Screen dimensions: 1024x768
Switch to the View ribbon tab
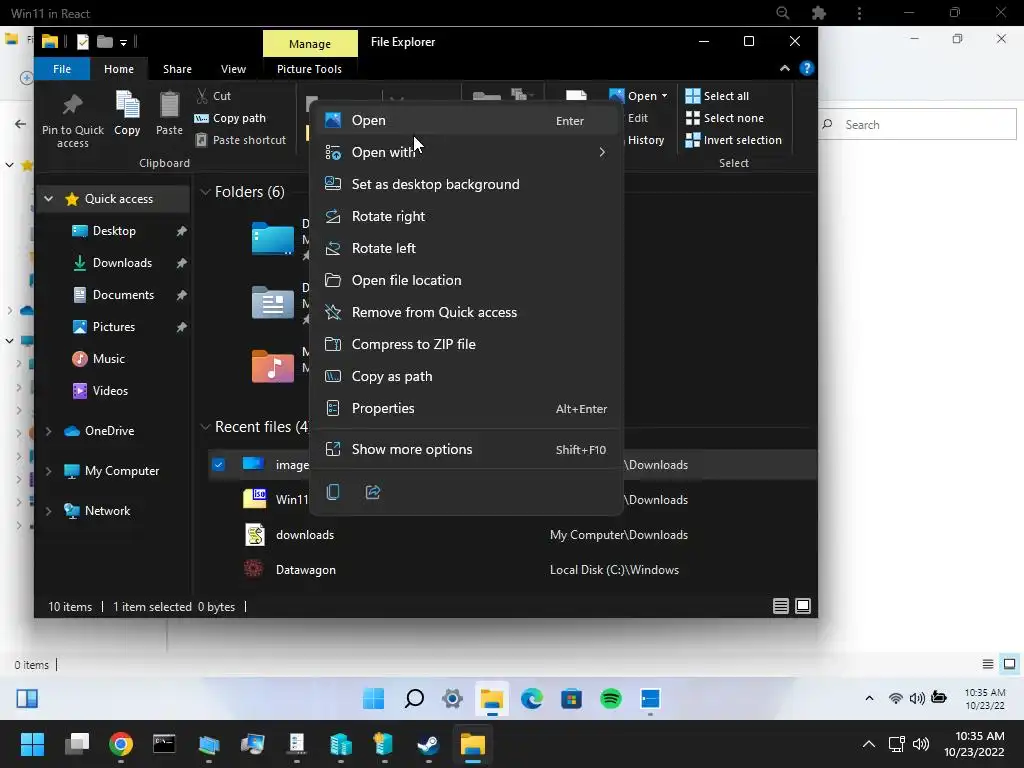[x=233, y=69]
